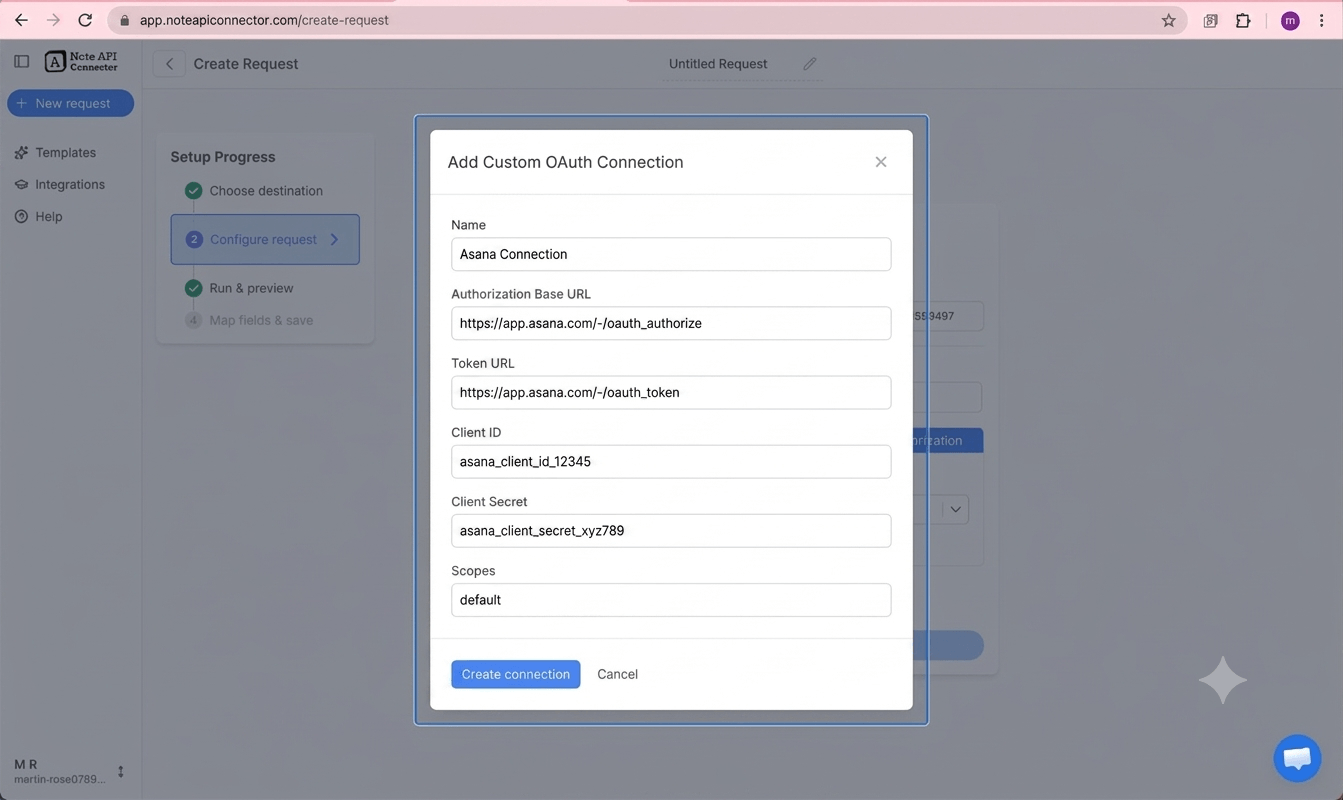
Task: Focus the Name input field
Action: coord(671,254)
